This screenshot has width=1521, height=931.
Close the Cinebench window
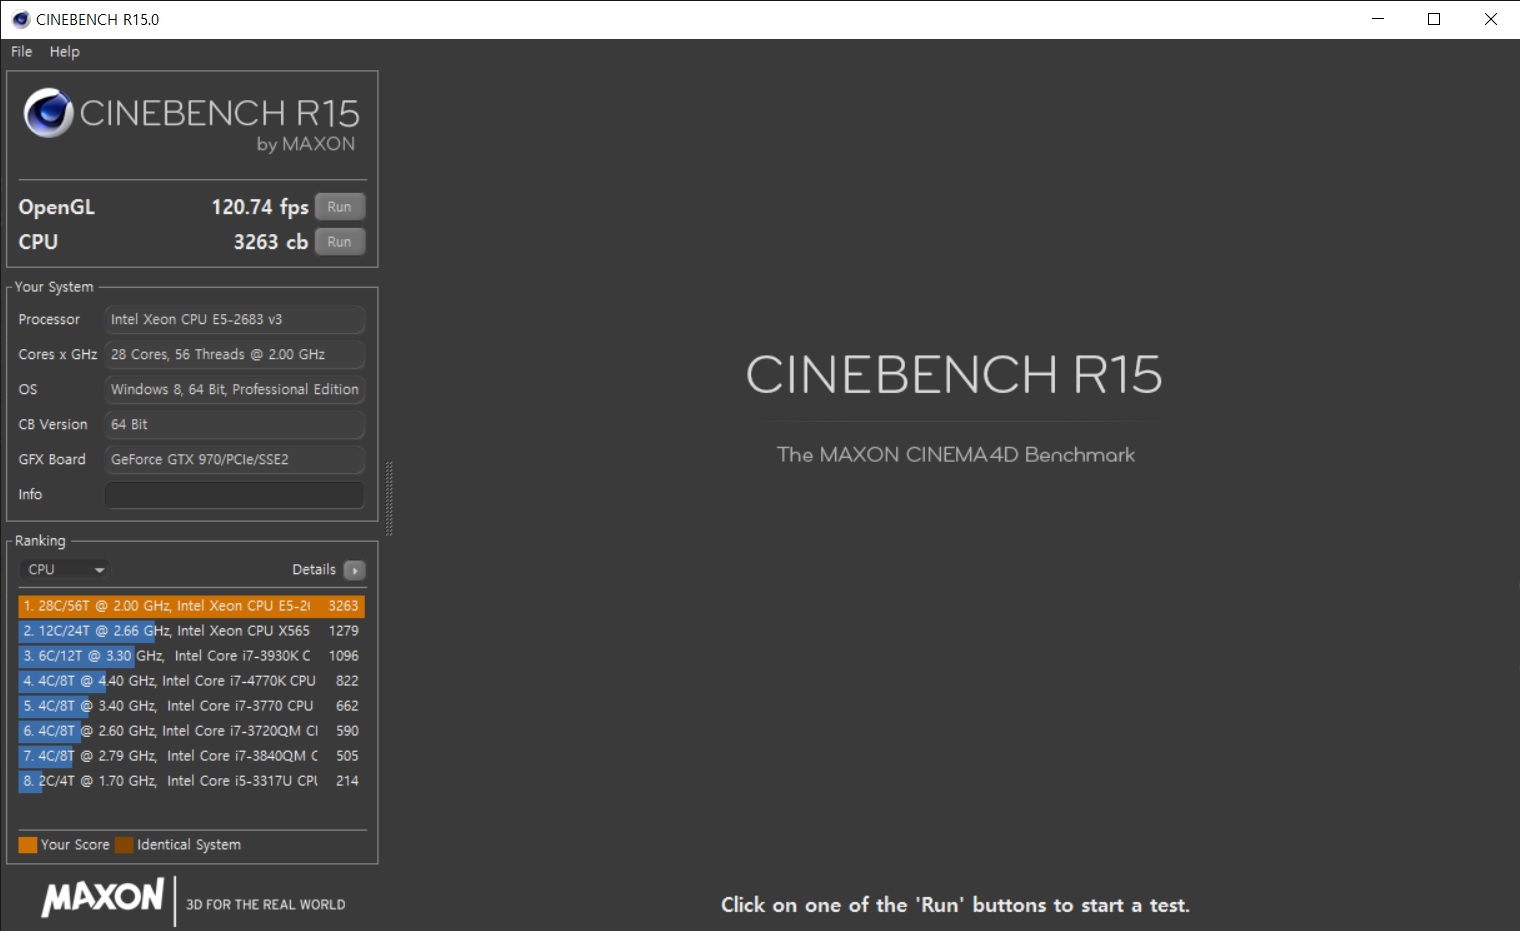(1491, 19)
